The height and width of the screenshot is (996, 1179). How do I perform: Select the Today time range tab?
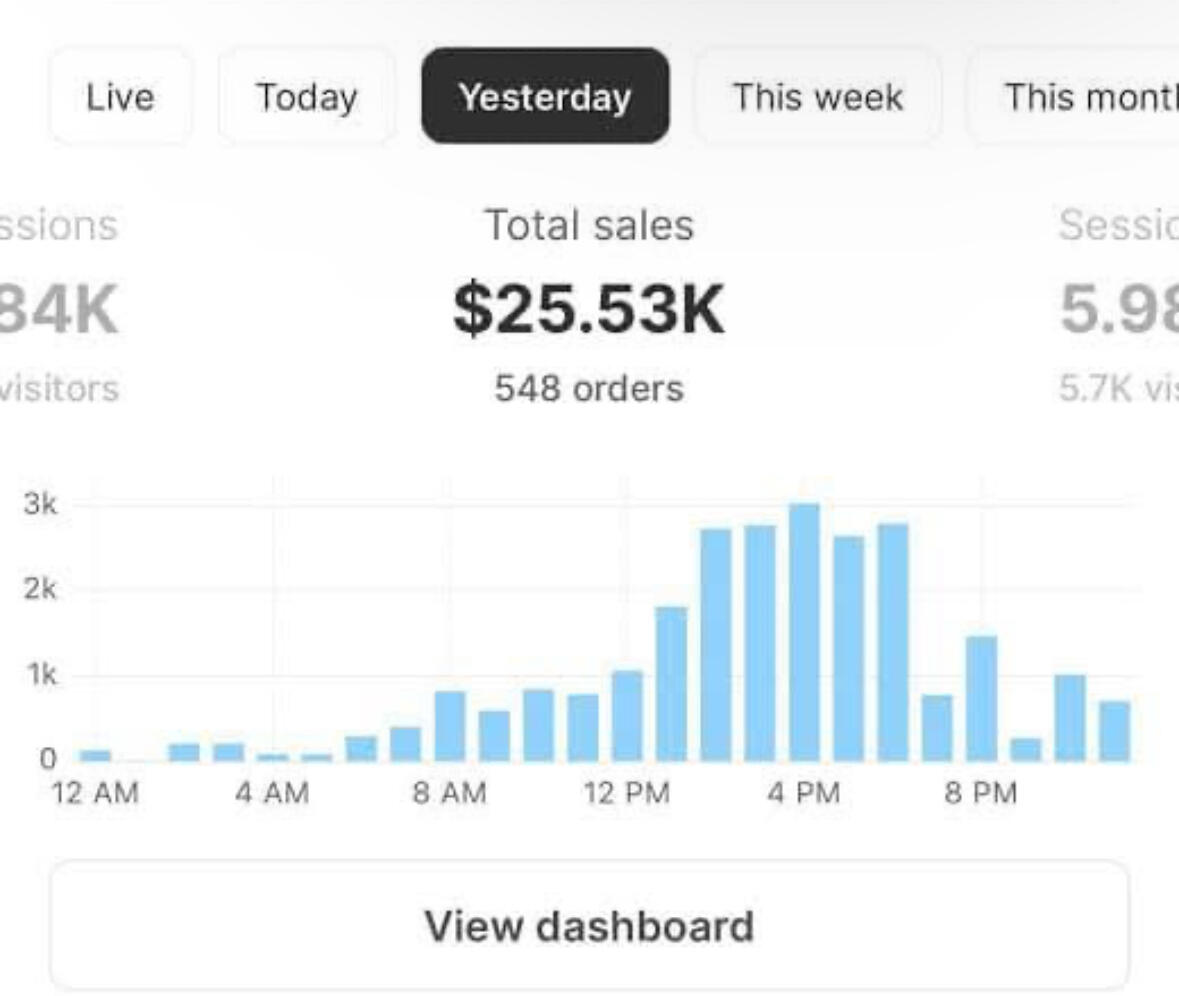pos(306,97)
